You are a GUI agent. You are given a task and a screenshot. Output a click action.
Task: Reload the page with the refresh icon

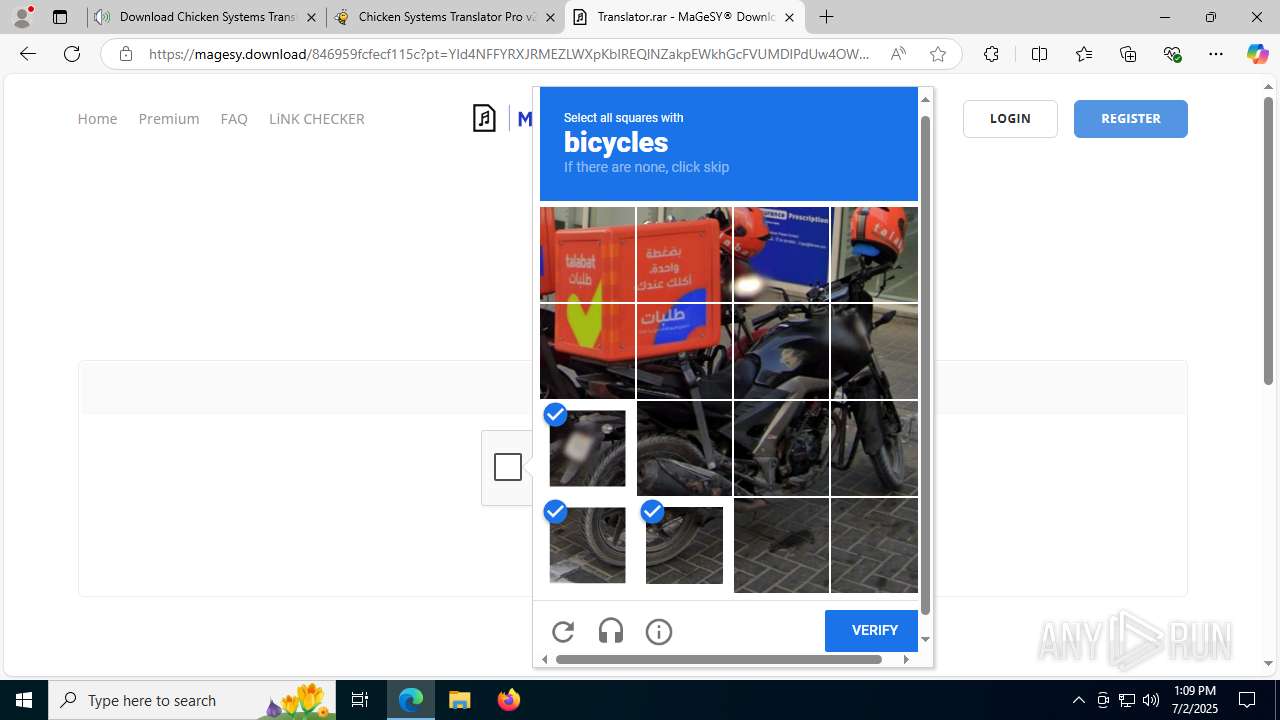tap(72, 54)
